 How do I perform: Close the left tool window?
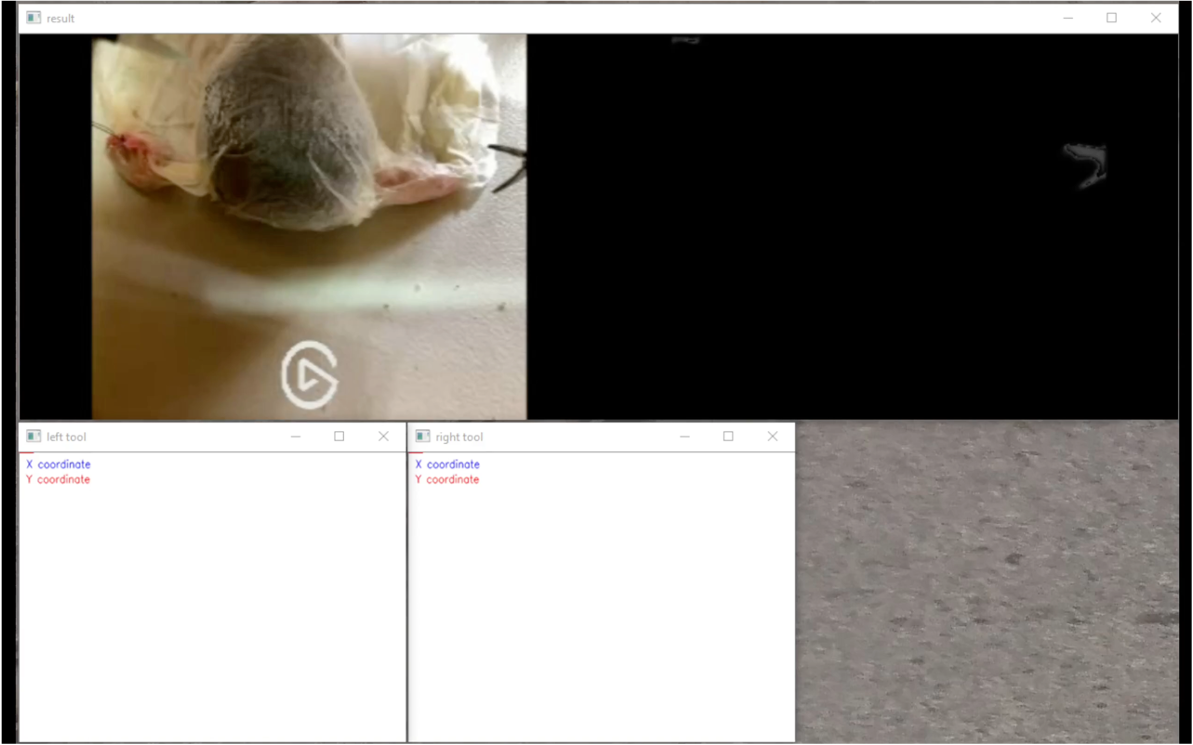point(383,437)
